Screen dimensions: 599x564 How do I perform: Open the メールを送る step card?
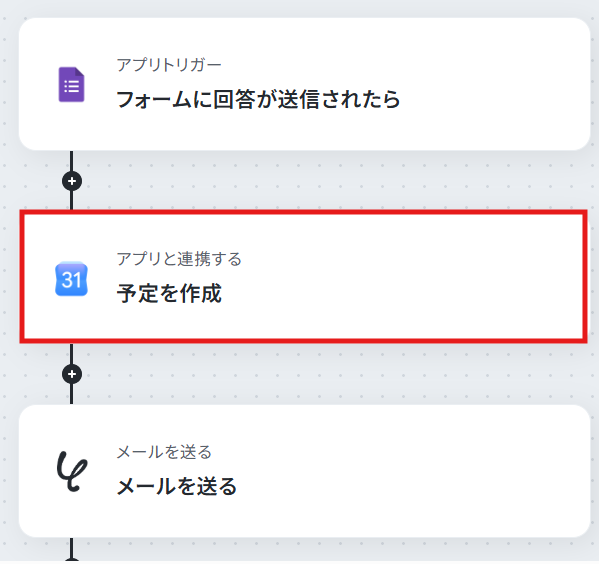(304, 471)
